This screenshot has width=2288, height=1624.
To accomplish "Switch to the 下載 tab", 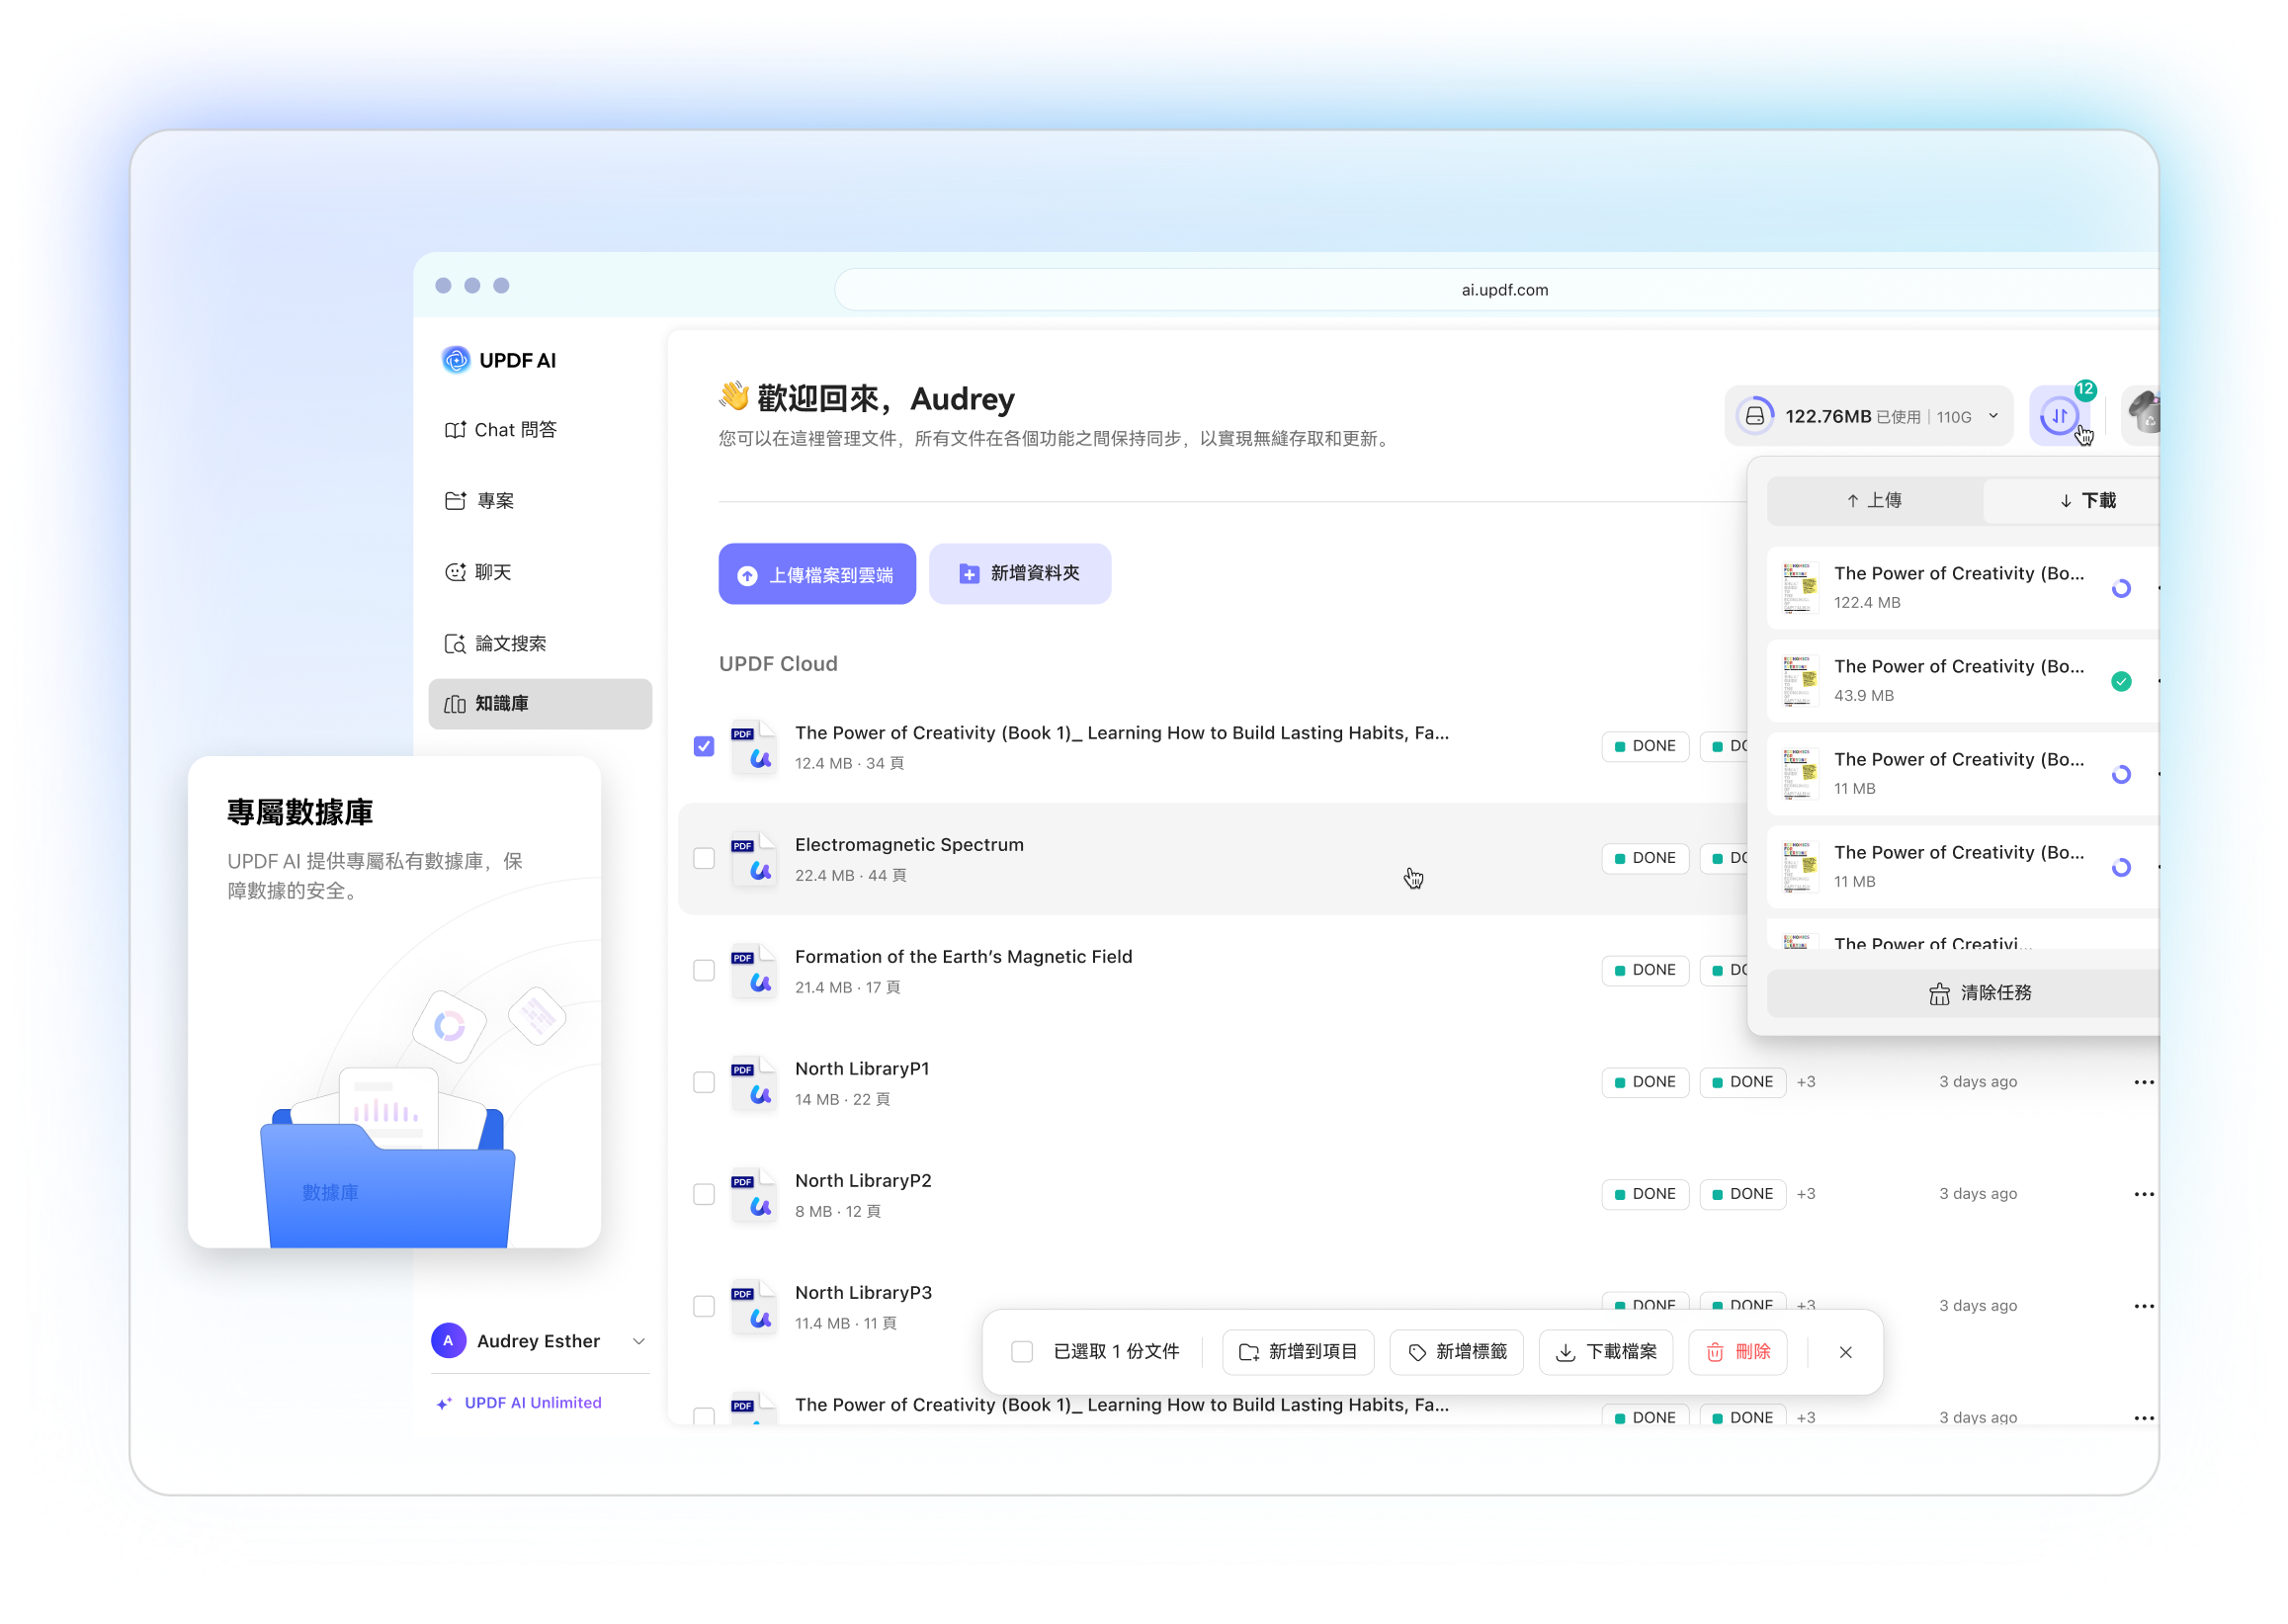I will coord(2087,500).
